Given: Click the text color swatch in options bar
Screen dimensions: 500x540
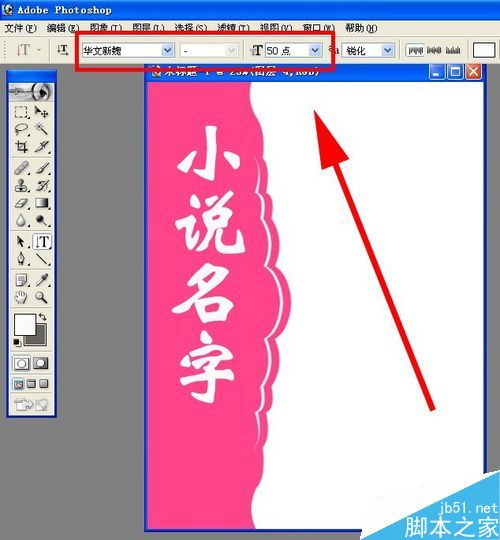Looking at the screenshot, I should (484, 50).
